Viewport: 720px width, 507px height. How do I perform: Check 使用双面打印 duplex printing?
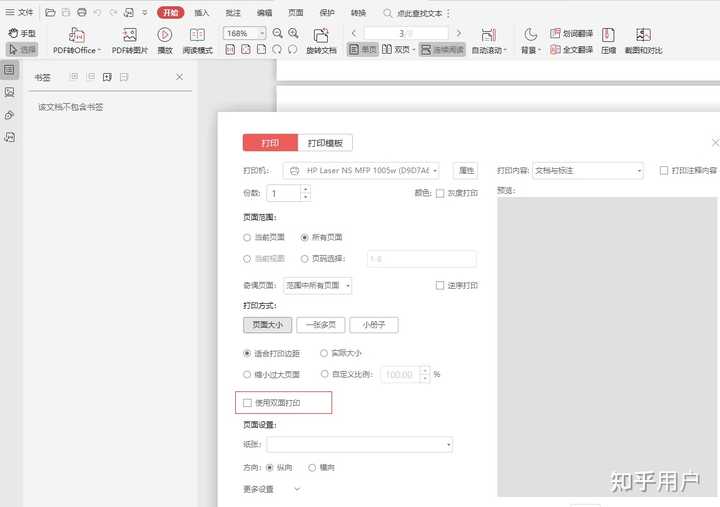(247, 403)
